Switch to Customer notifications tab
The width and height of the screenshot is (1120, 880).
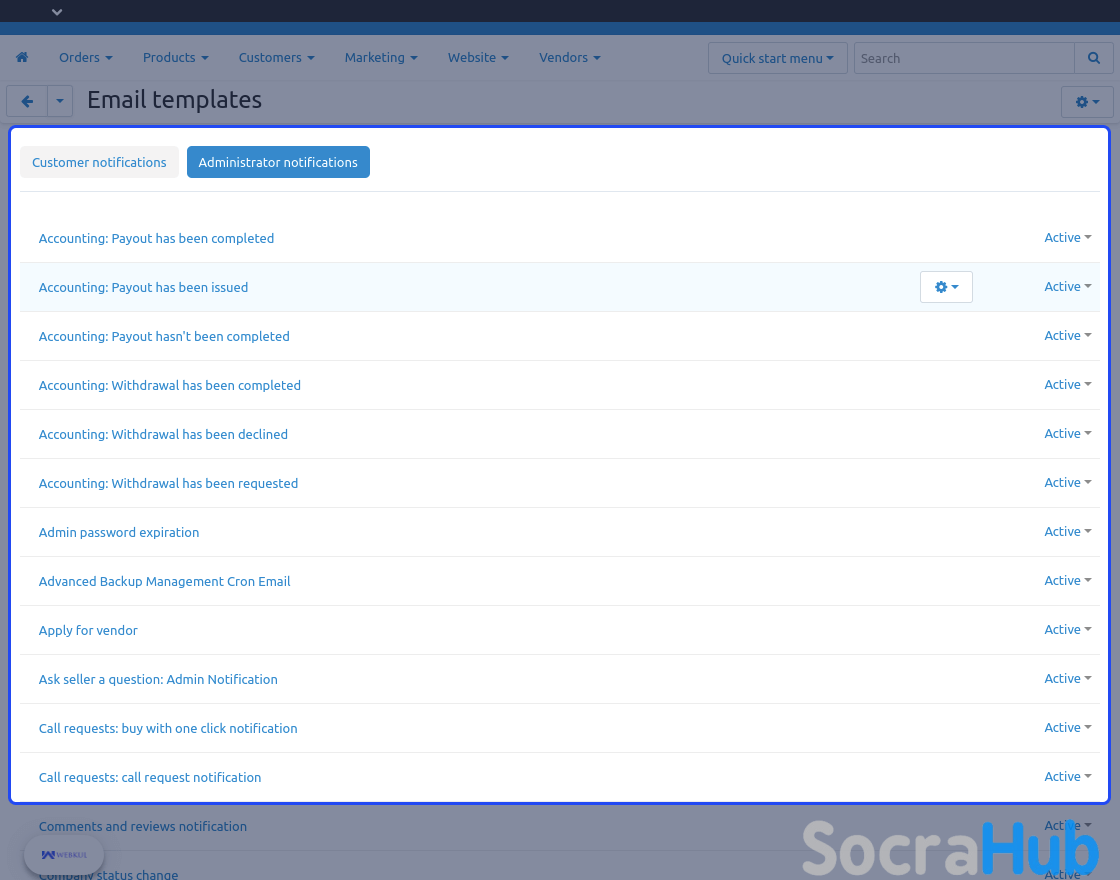point(99,162)
